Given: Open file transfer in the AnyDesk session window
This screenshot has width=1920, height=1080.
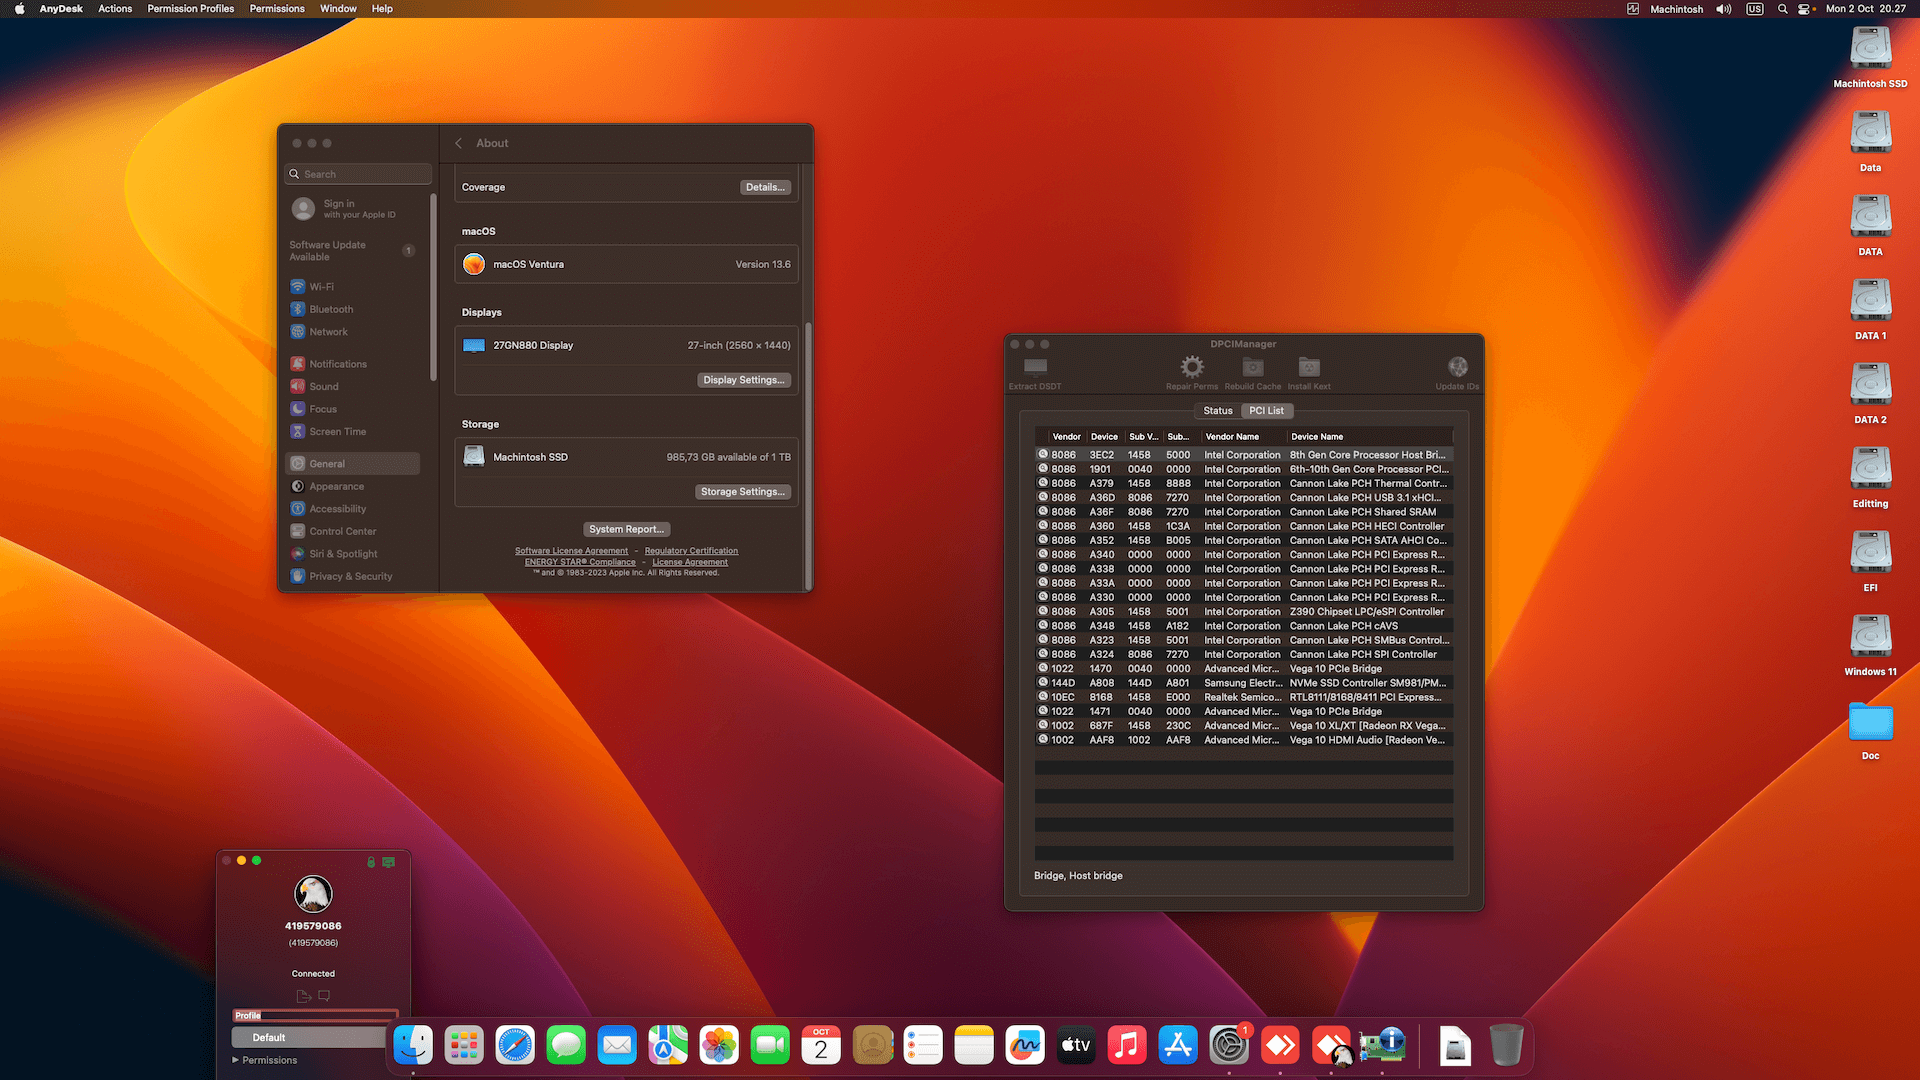Looking at the screenshot, I should 303,995.
